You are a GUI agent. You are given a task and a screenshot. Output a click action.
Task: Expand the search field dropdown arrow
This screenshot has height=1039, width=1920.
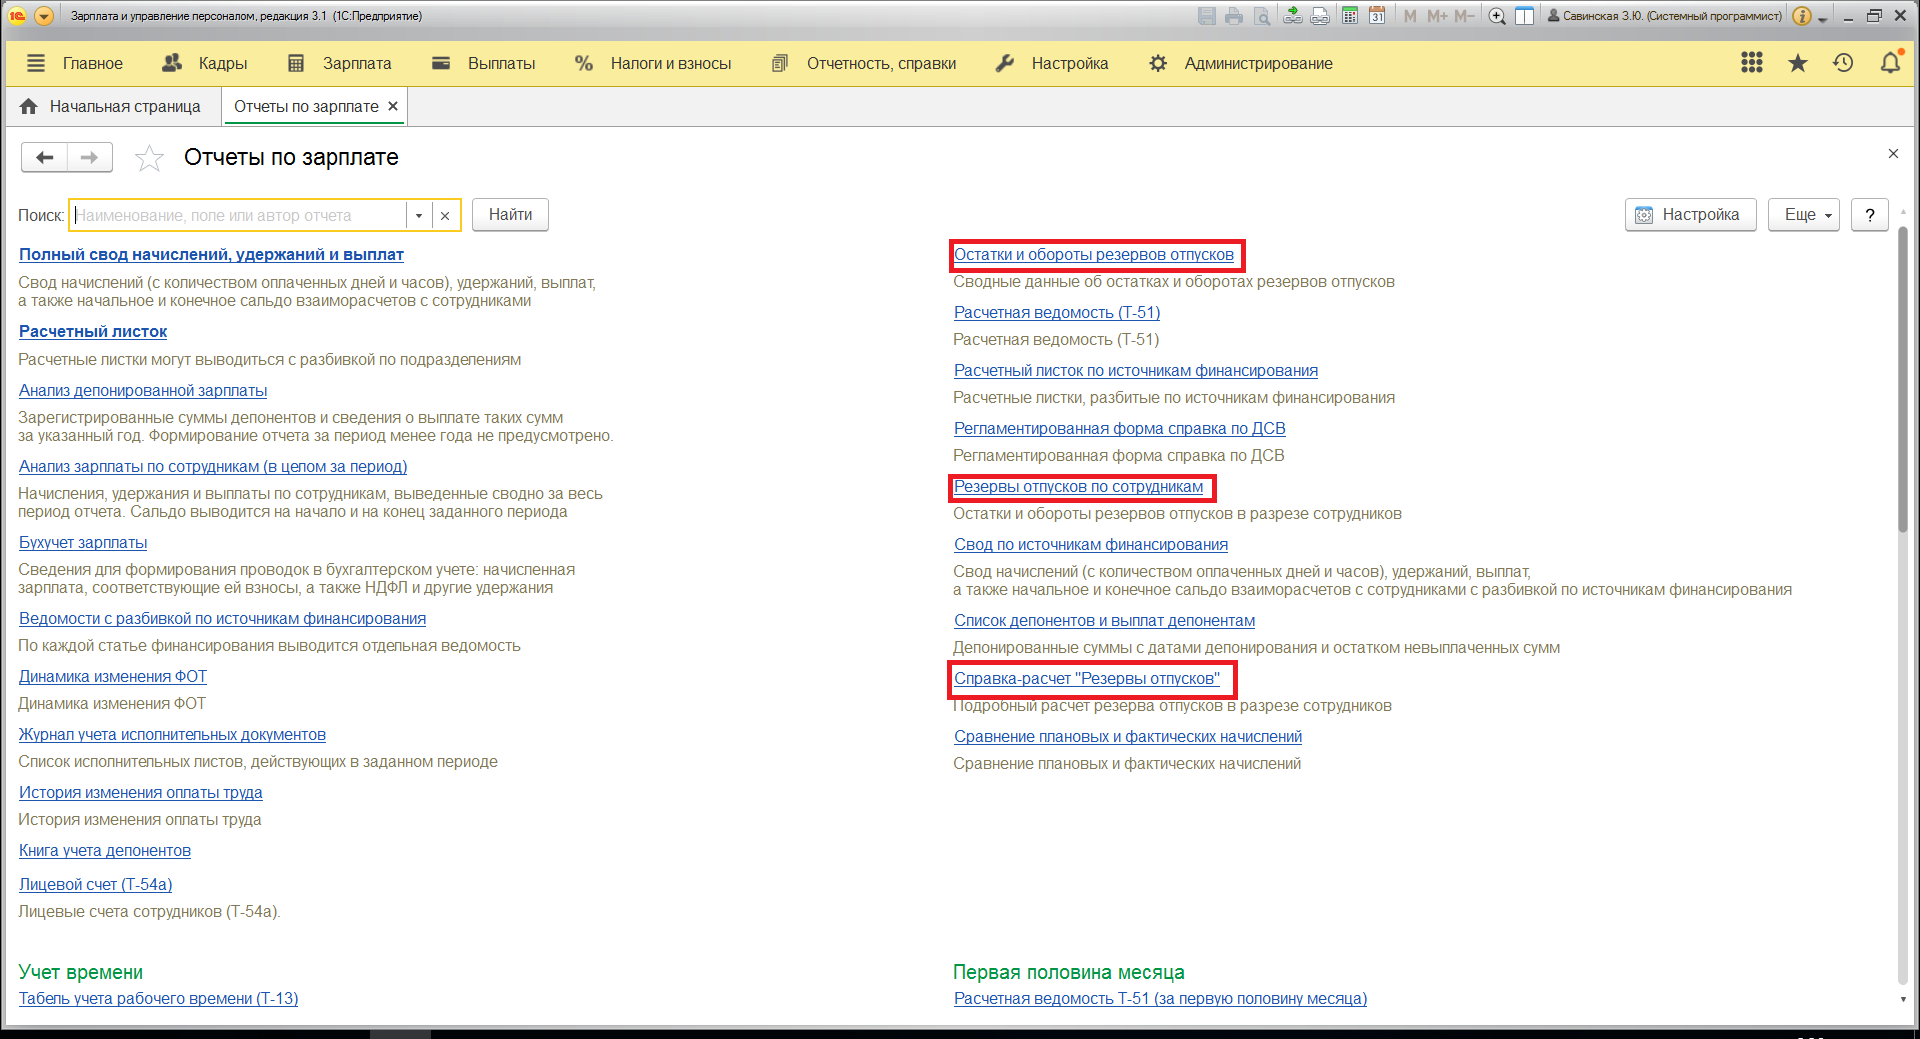coord(419,215)
